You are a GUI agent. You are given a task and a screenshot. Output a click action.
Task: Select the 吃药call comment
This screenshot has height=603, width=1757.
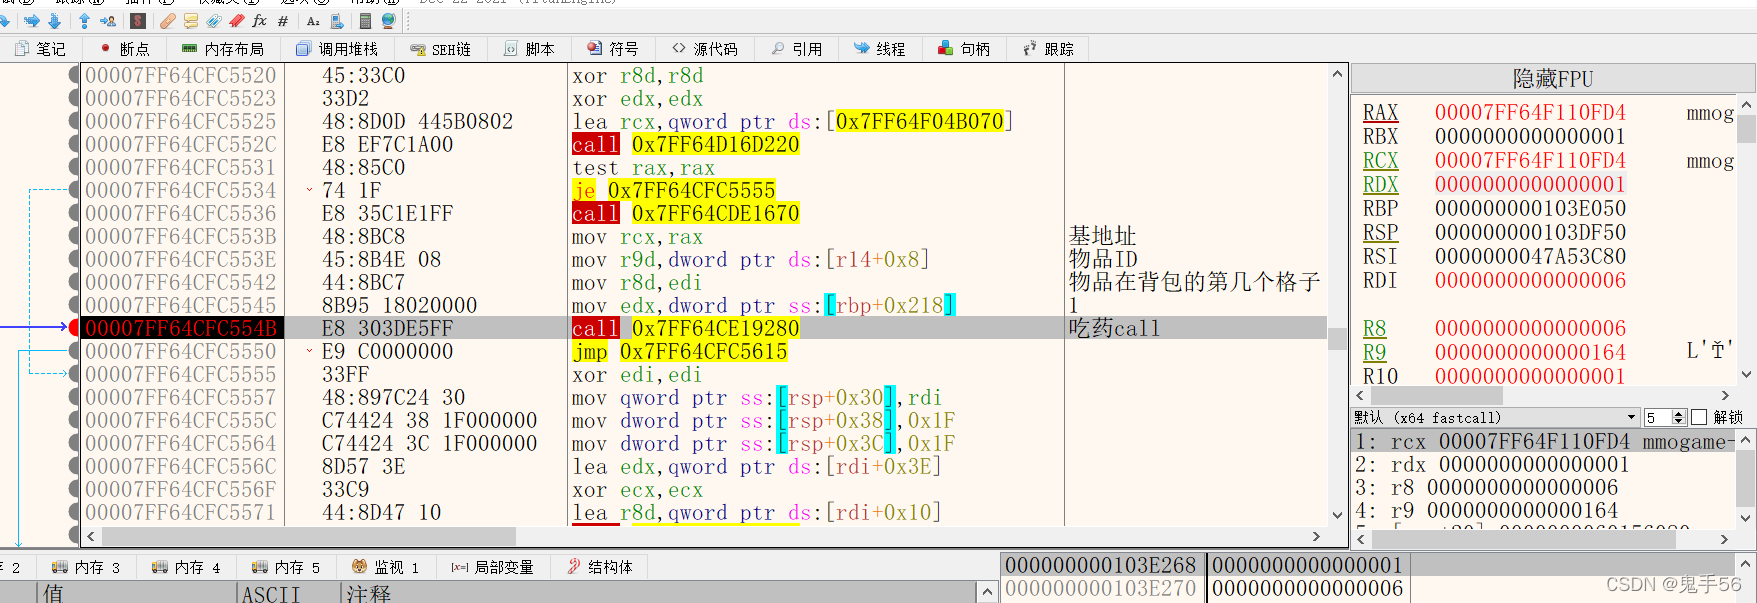click(x=1114, y=328)
